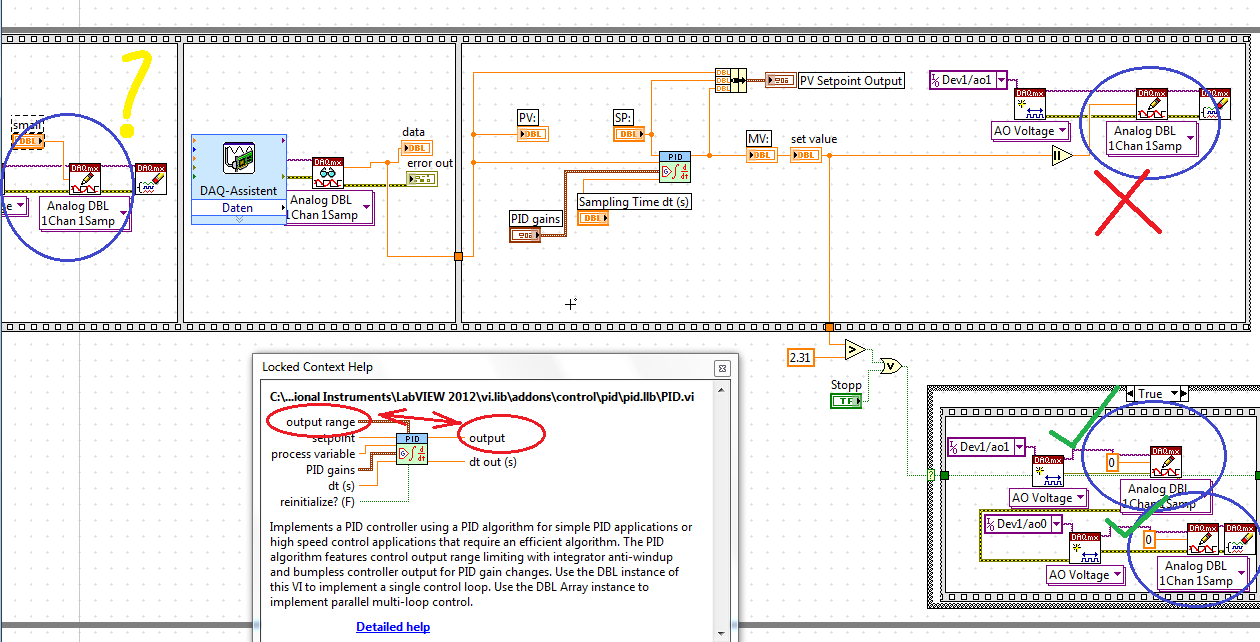Click DAQmx Create Channel VI beside Dev1/ao0

point(1086,549)
